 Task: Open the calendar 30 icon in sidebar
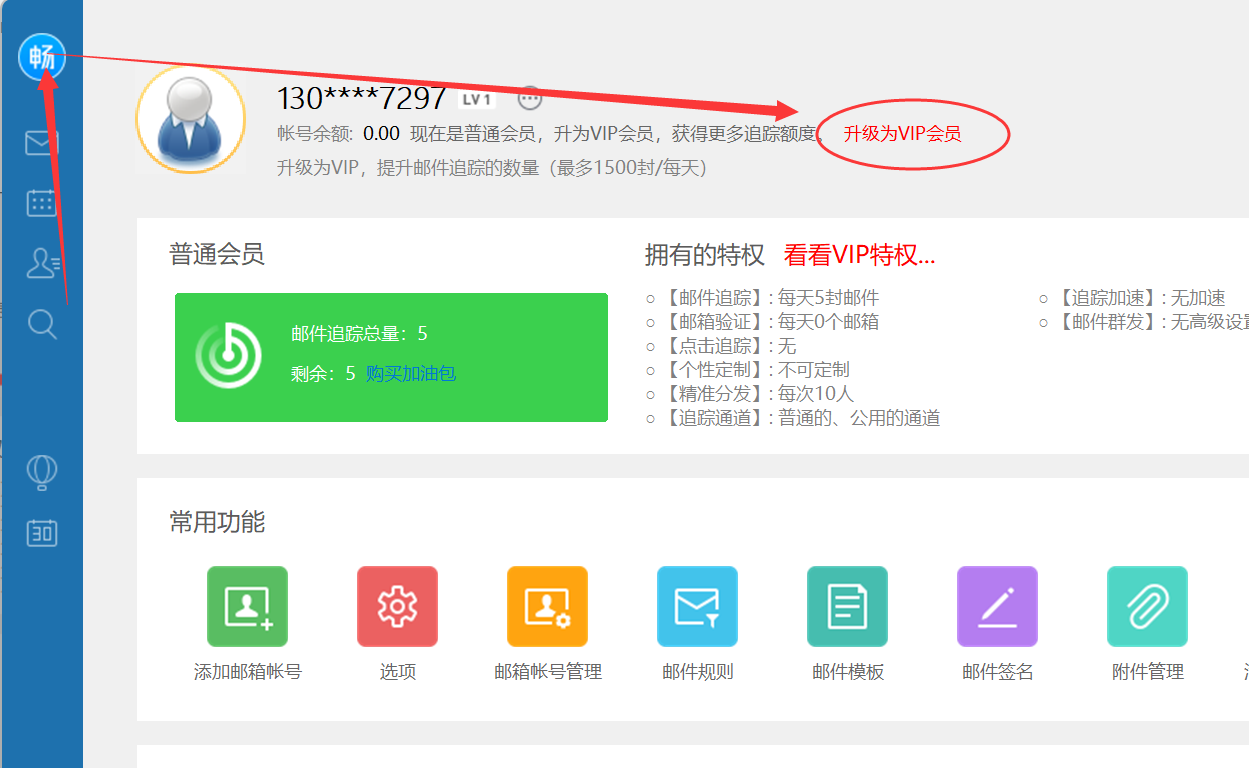(42, 533)
